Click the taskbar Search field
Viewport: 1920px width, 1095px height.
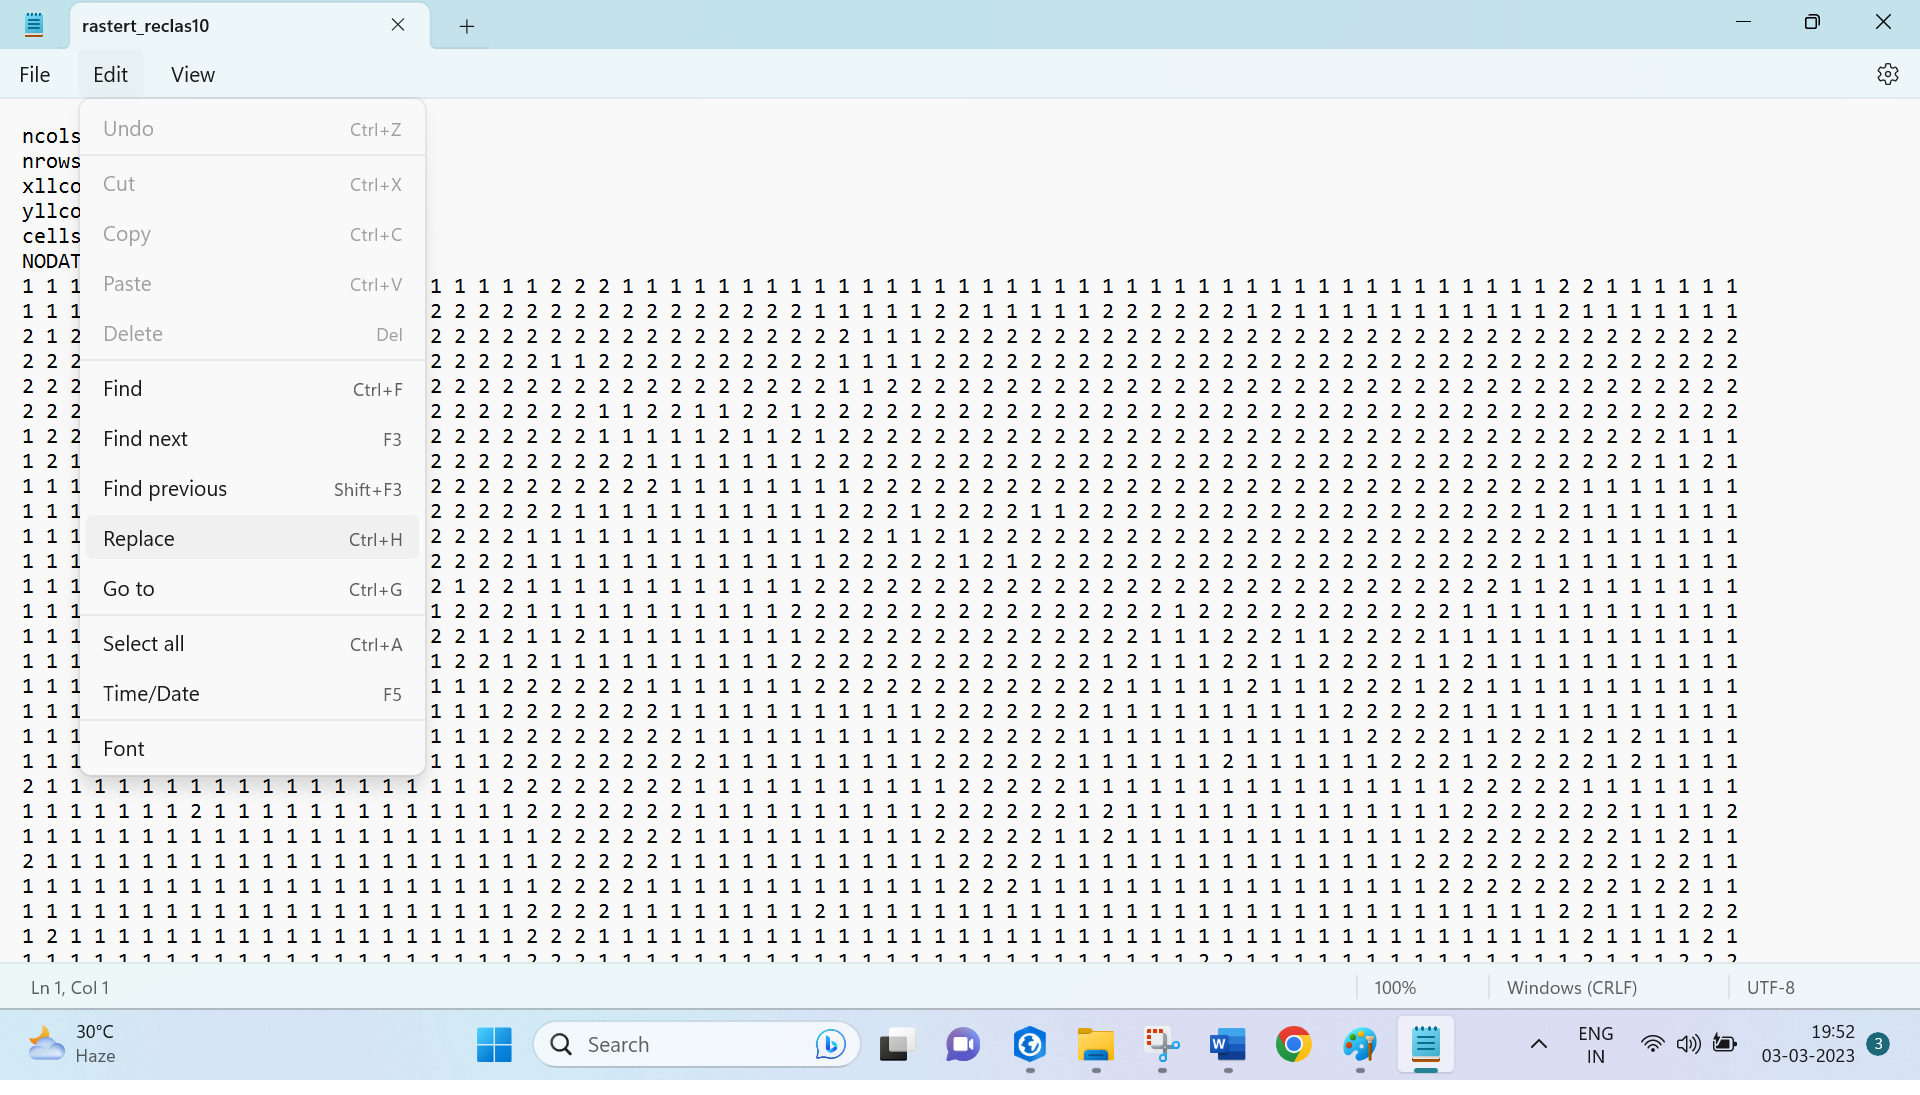click(x=690, y=1045)
